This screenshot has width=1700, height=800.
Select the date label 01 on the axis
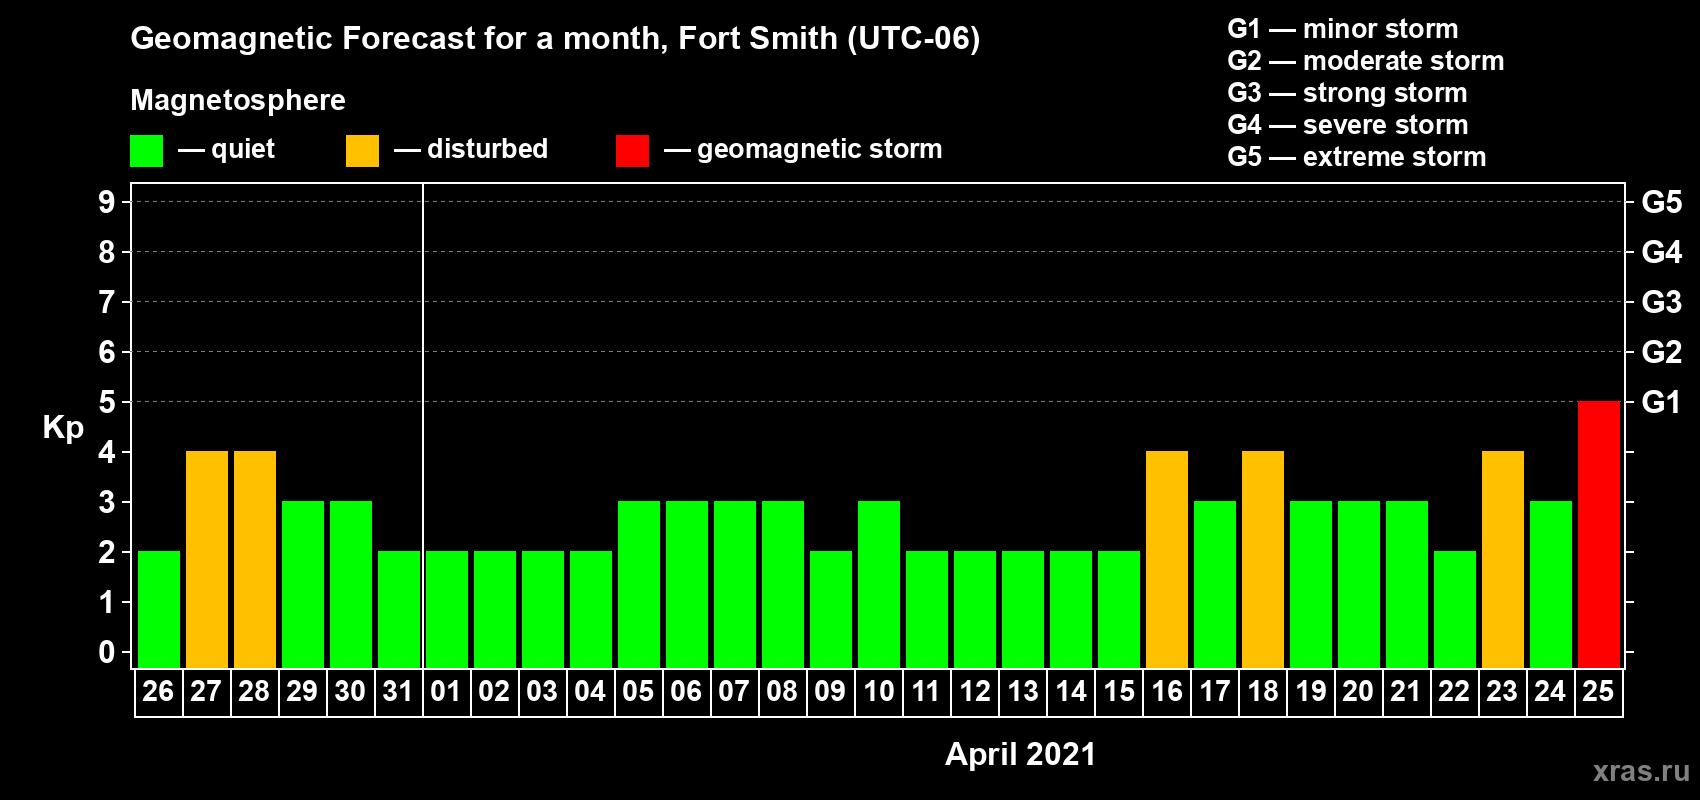(x=446, y=692)
